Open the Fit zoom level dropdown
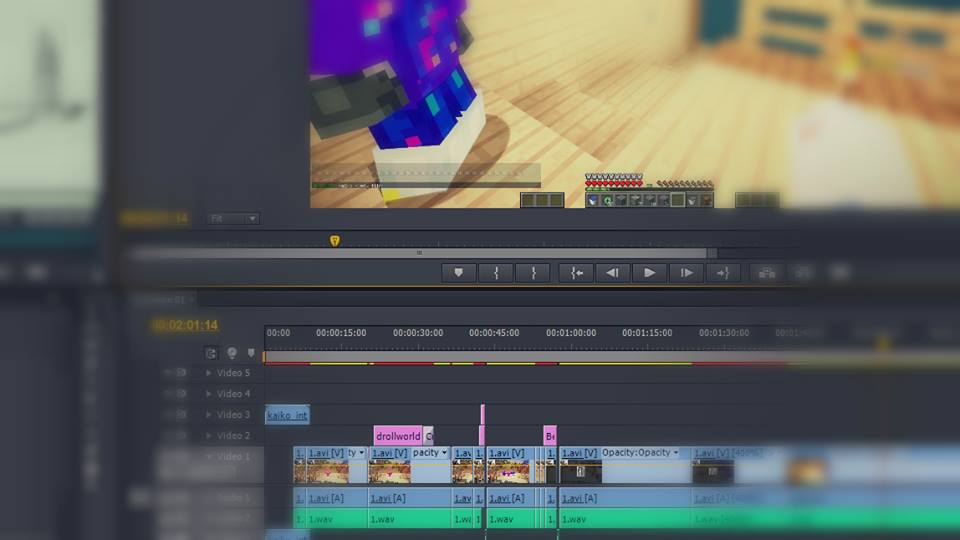This screenshot has height=540, width=960. [x=233, y=219]
